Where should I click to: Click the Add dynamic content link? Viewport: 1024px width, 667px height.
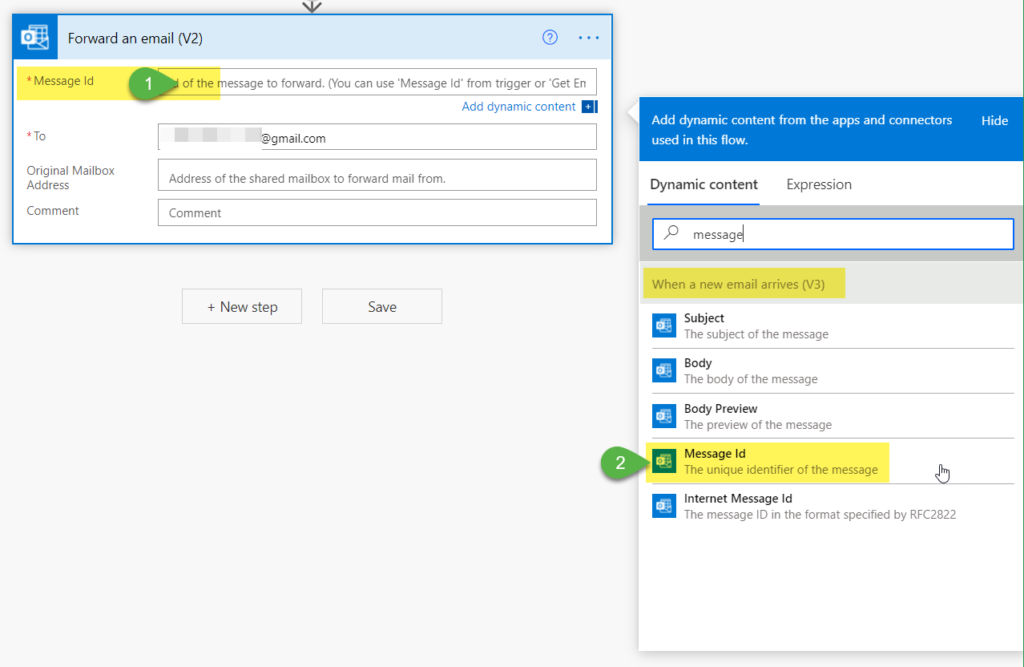pyautogui.click(x=519, y=106)
